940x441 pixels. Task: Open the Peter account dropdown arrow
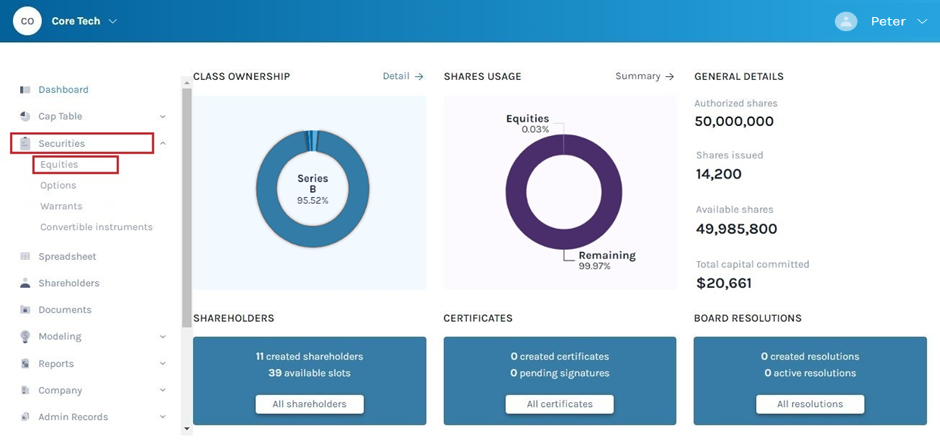[922, 22]
